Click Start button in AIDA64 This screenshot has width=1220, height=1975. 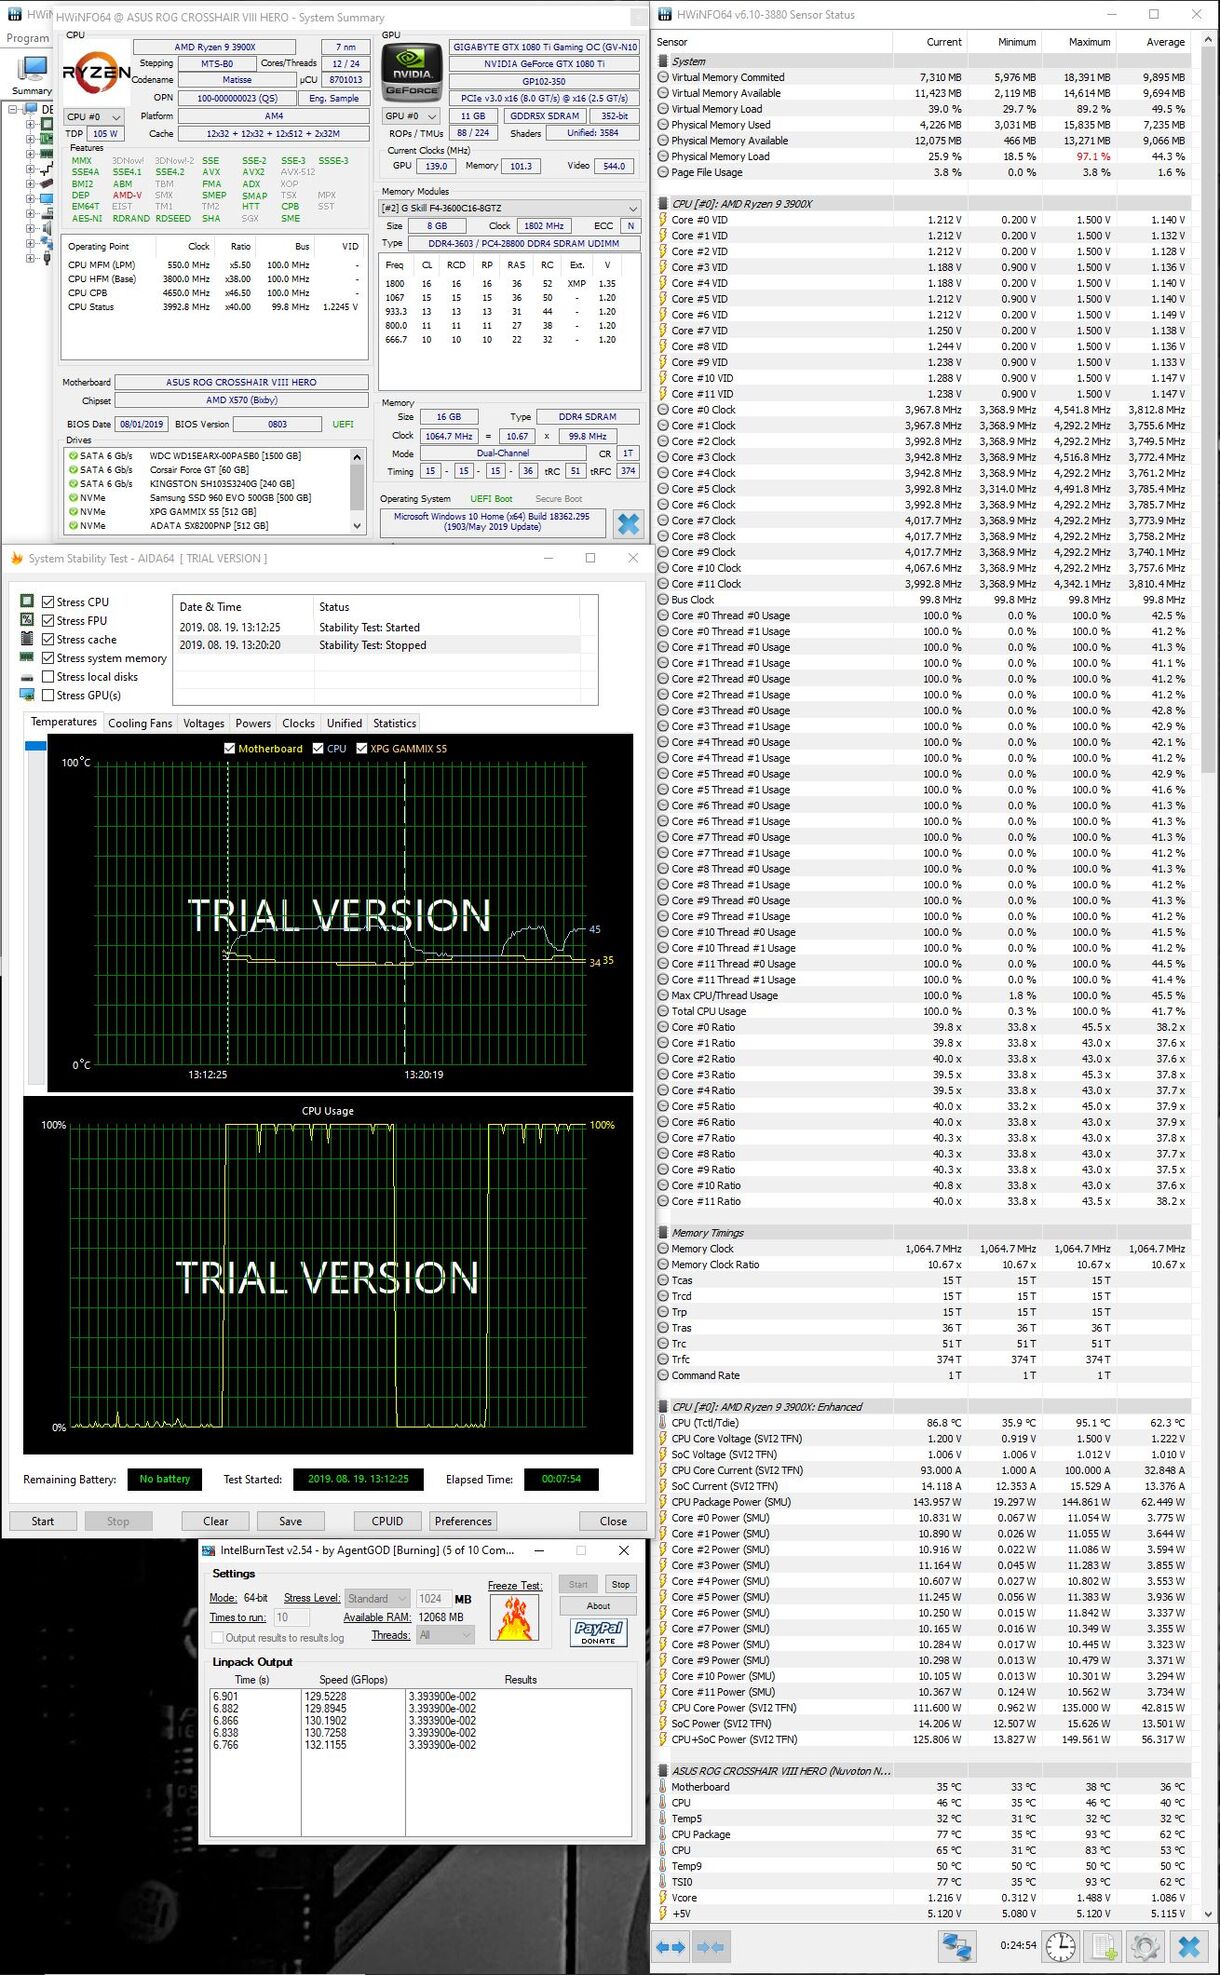pos(43,1521)
